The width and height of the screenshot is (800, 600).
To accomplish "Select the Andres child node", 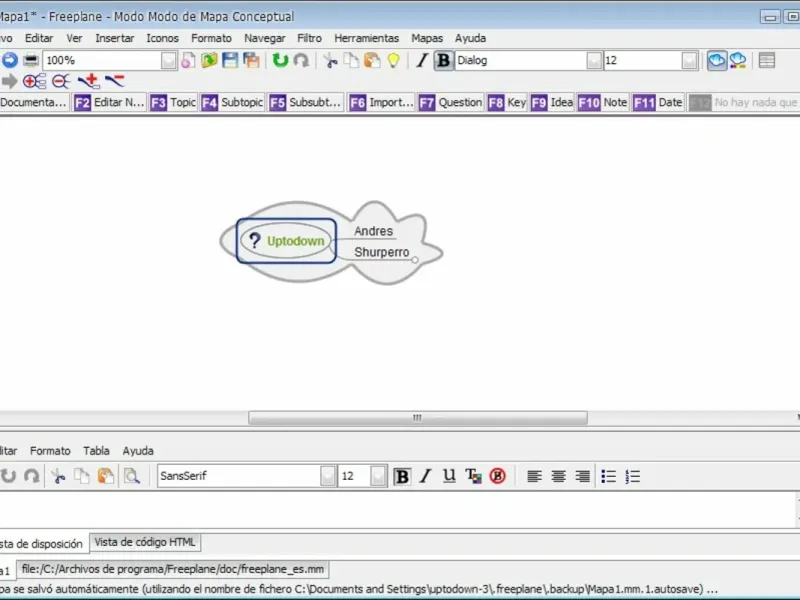I will pyautogui.click(x=373, y=231).
